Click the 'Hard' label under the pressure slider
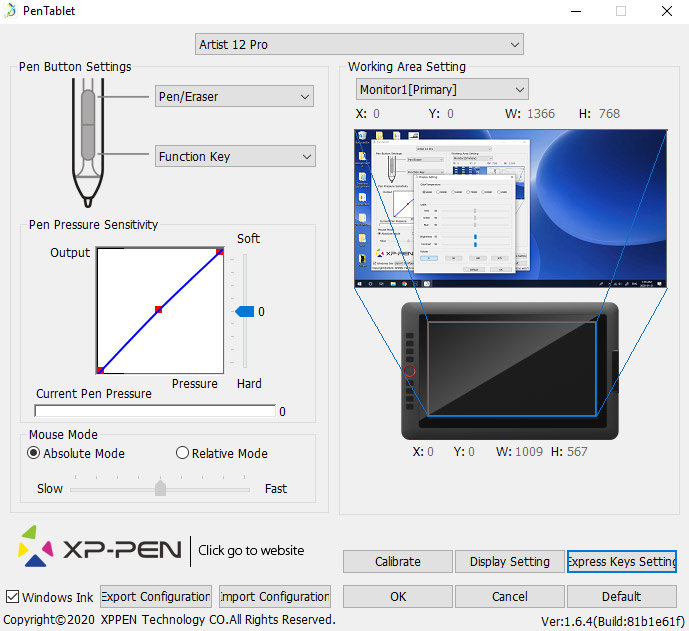 pyautogui.click(x=249, y=384)
